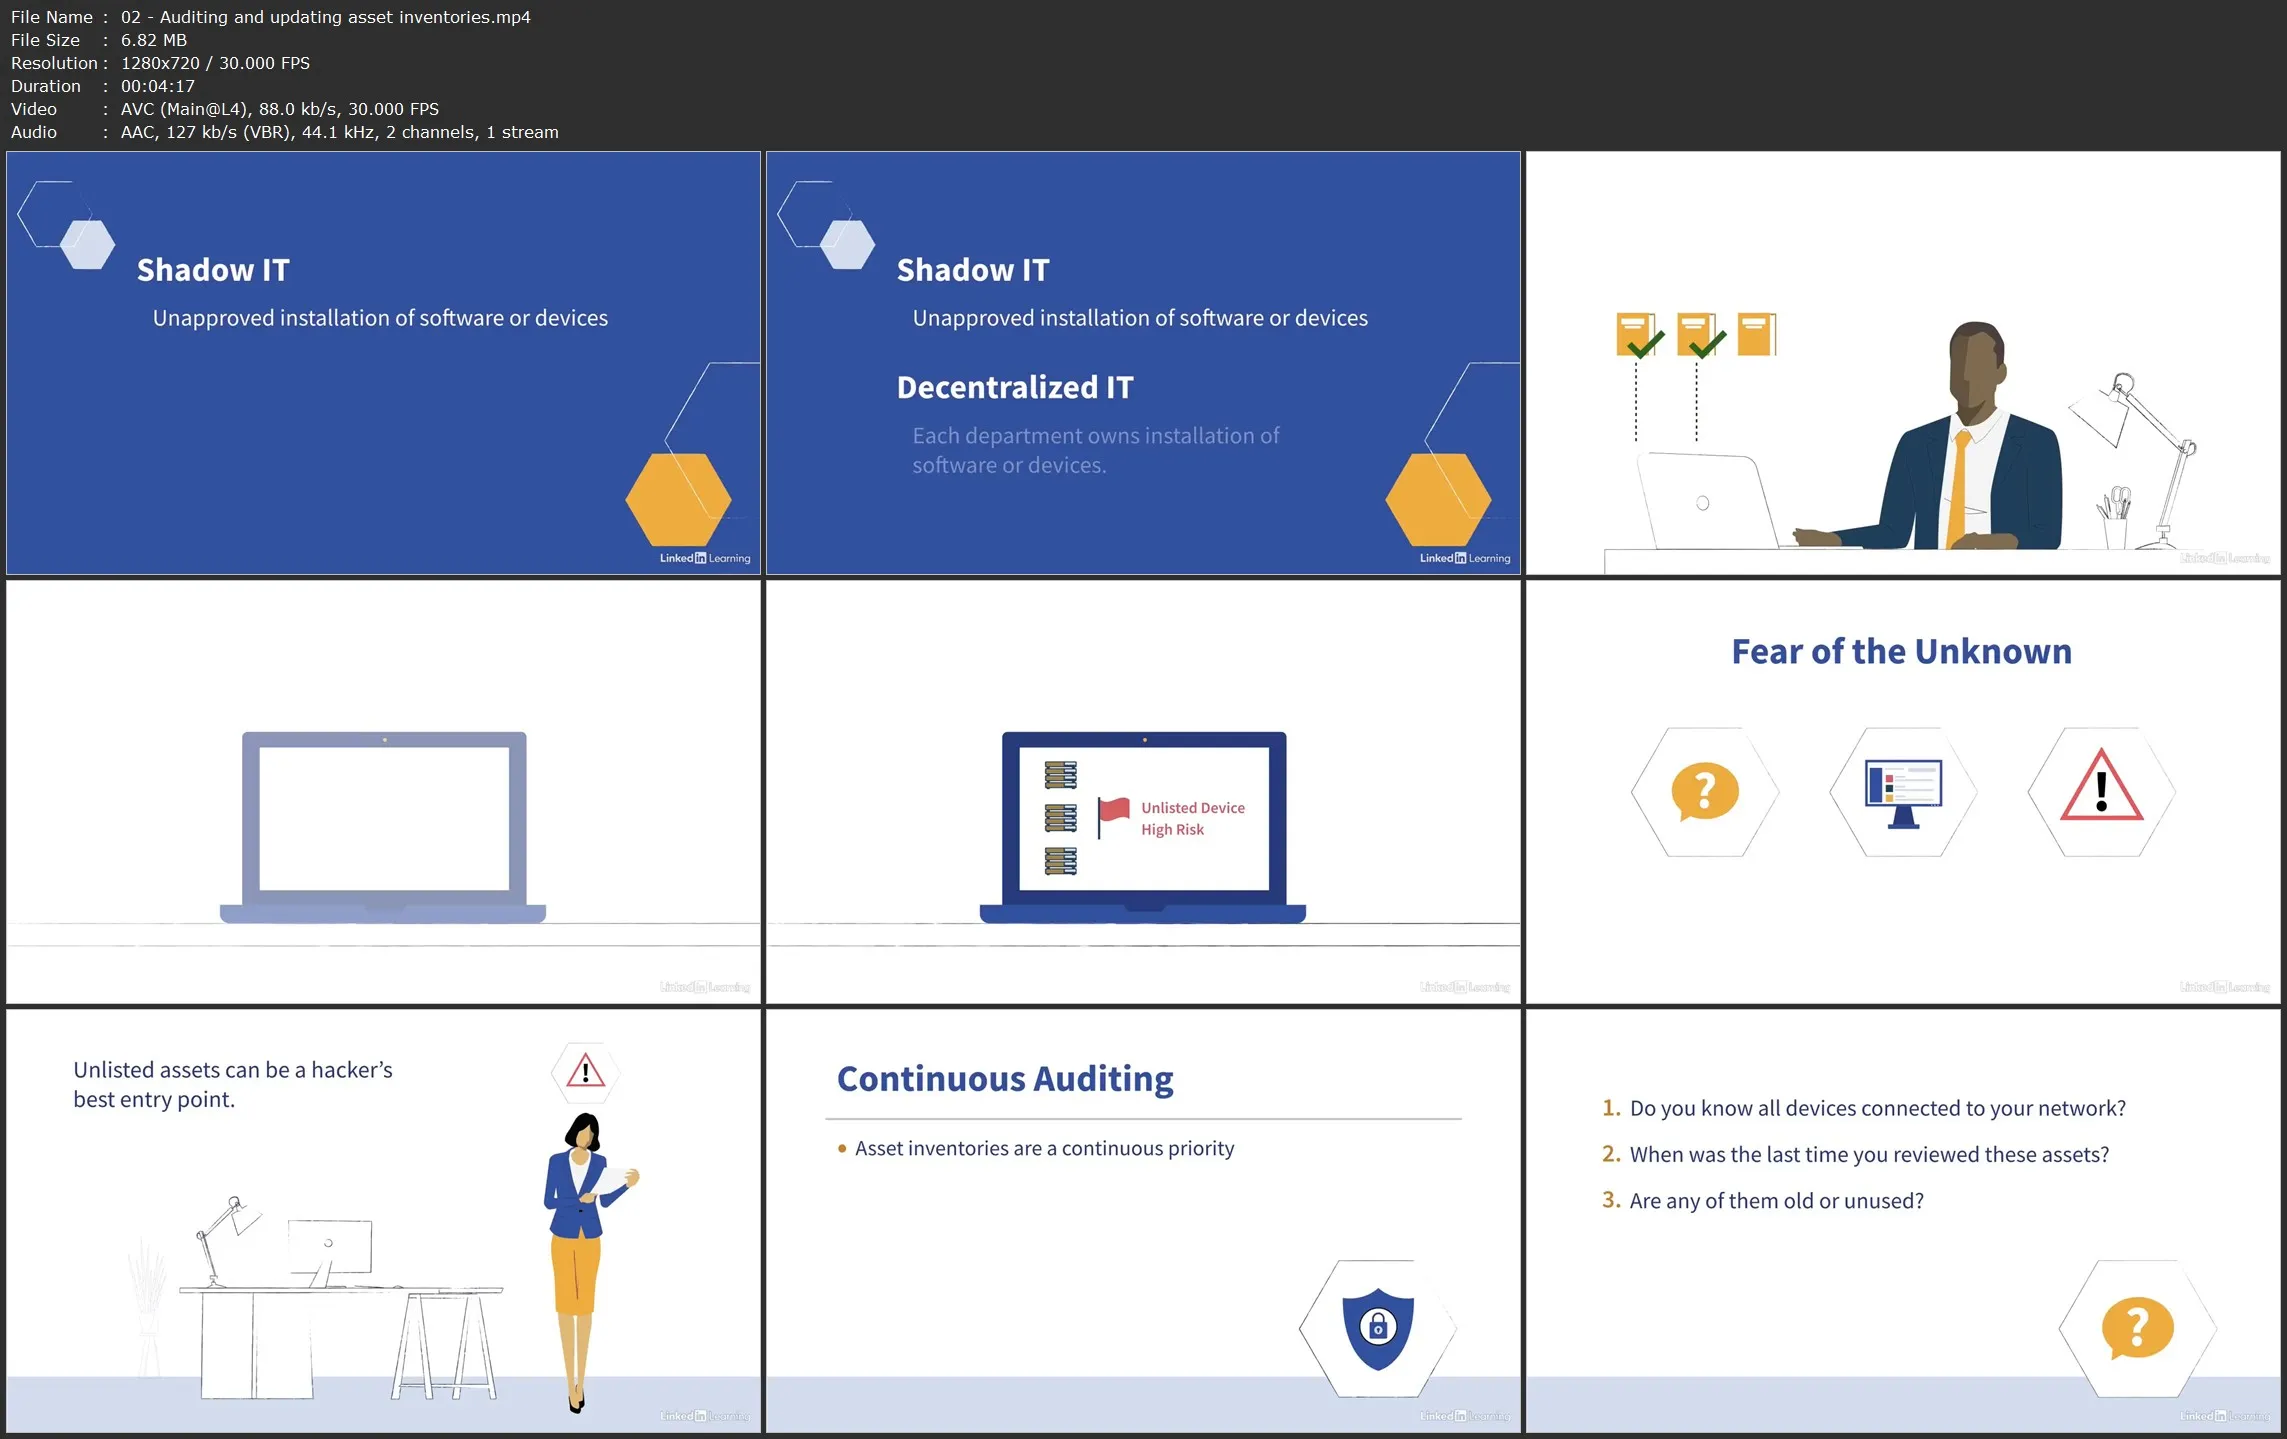Screen dimensions: 2287x1439
Task: Click the blue shield lock icon
Action: coord(1377,1328)
